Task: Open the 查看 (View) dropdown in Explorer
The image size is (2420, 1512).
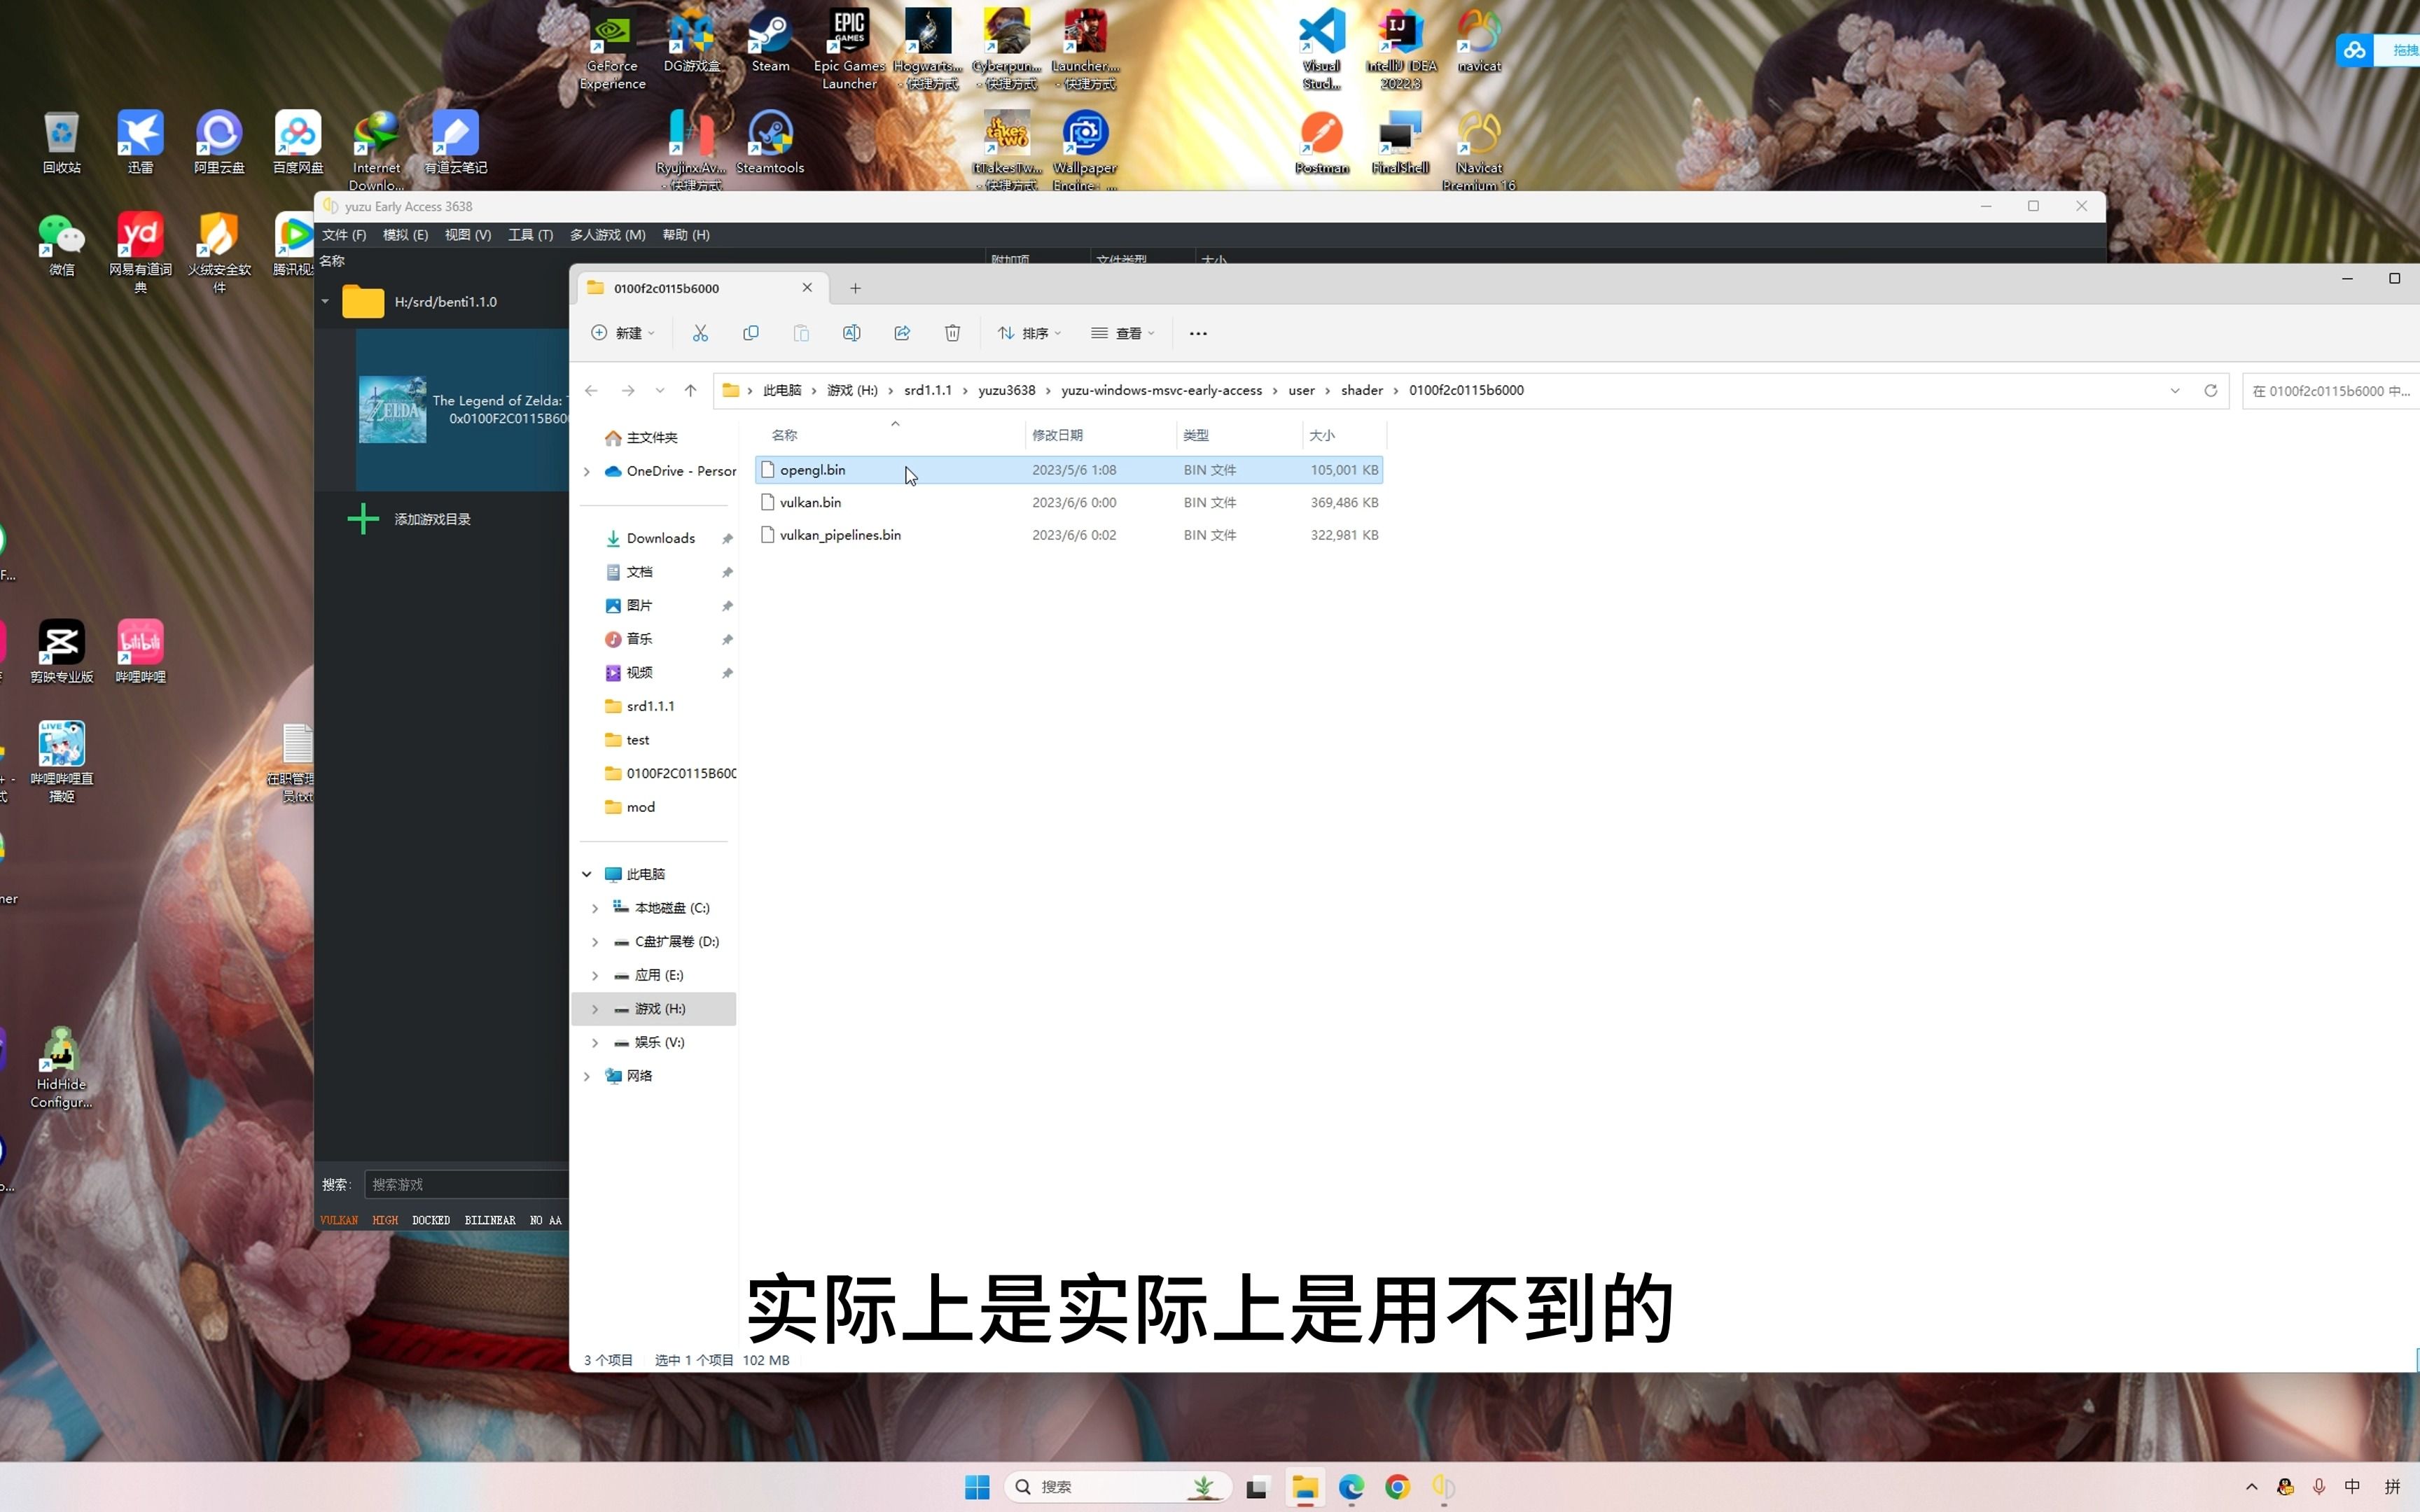Action: click(x=1123, y=333)
